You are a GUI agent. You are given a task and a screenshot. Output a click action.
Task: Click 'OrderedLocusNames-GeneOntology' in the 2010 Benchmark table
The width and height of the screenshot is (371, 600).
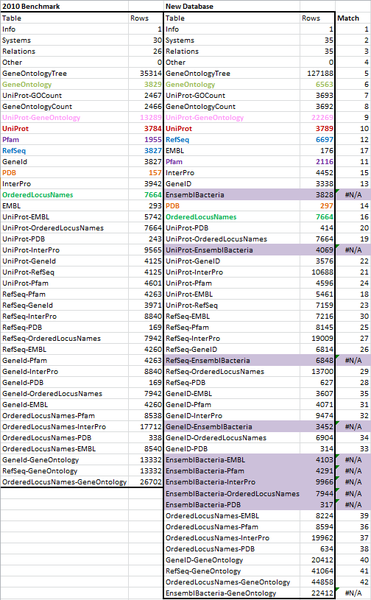64,482
